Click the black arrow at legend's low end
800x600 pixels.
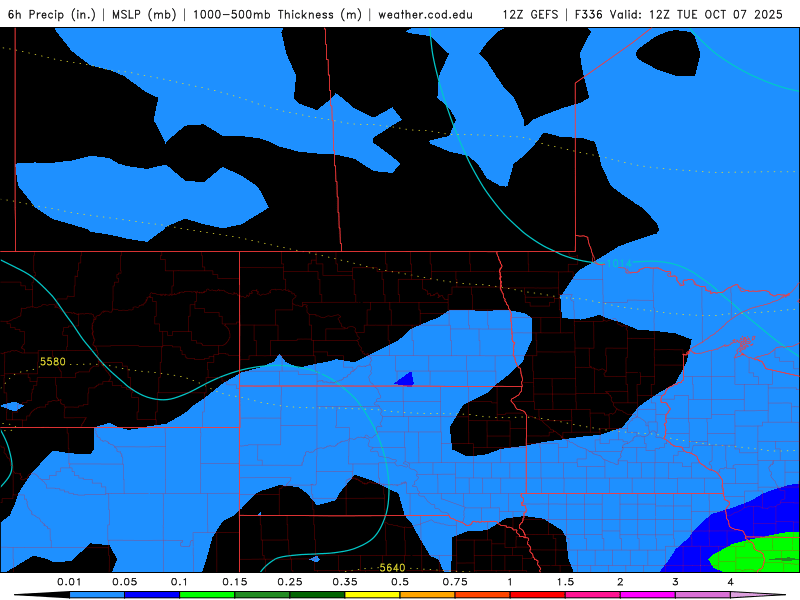tap(42, 595)
